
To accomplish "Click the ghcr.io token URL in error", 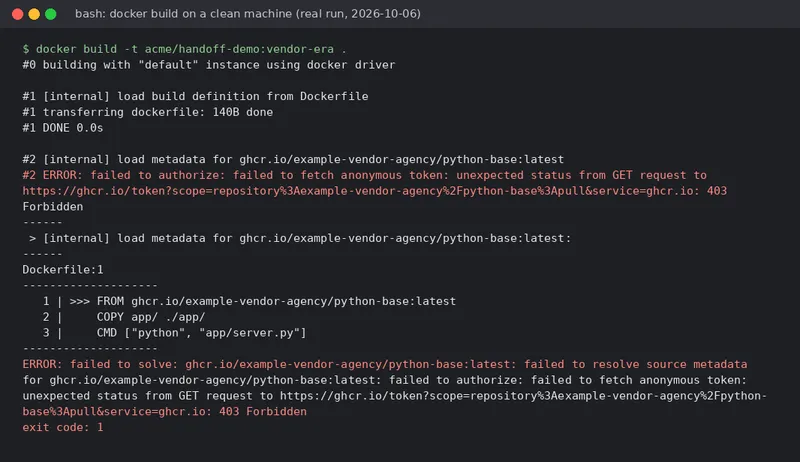I will [x=361, y=191].
